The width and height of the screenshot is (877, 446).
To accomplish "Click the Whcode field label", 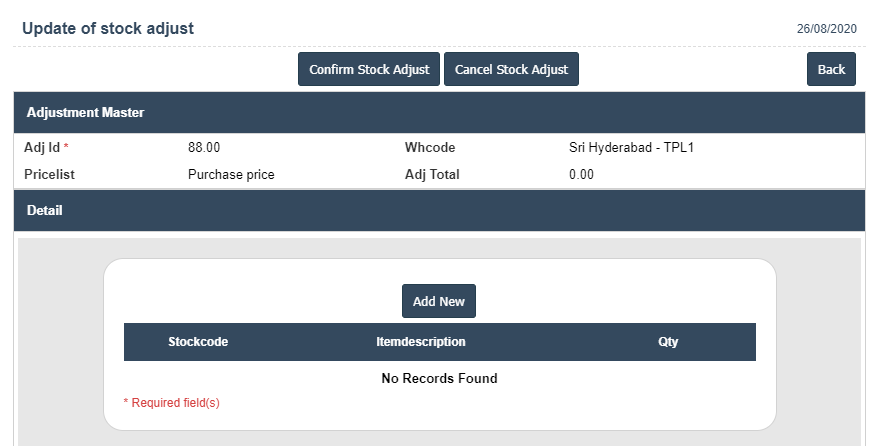I will point(430,148).
